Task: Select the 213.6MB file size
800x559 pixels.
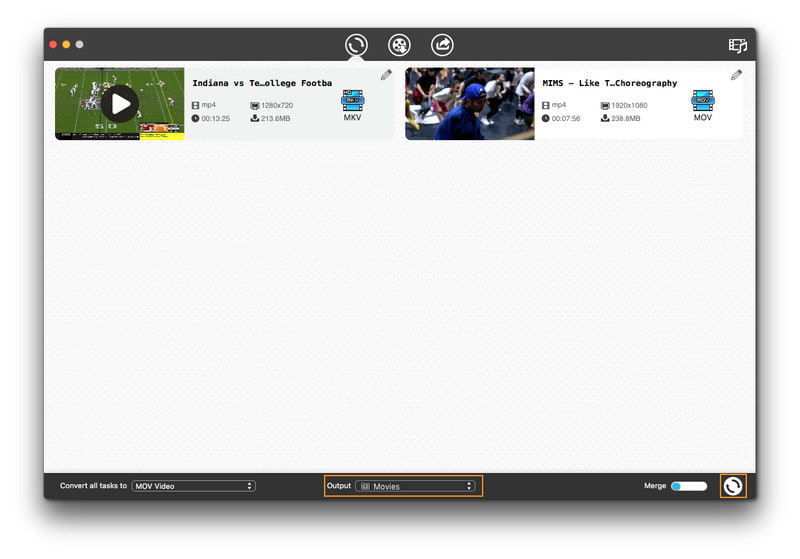Action: 276,118
